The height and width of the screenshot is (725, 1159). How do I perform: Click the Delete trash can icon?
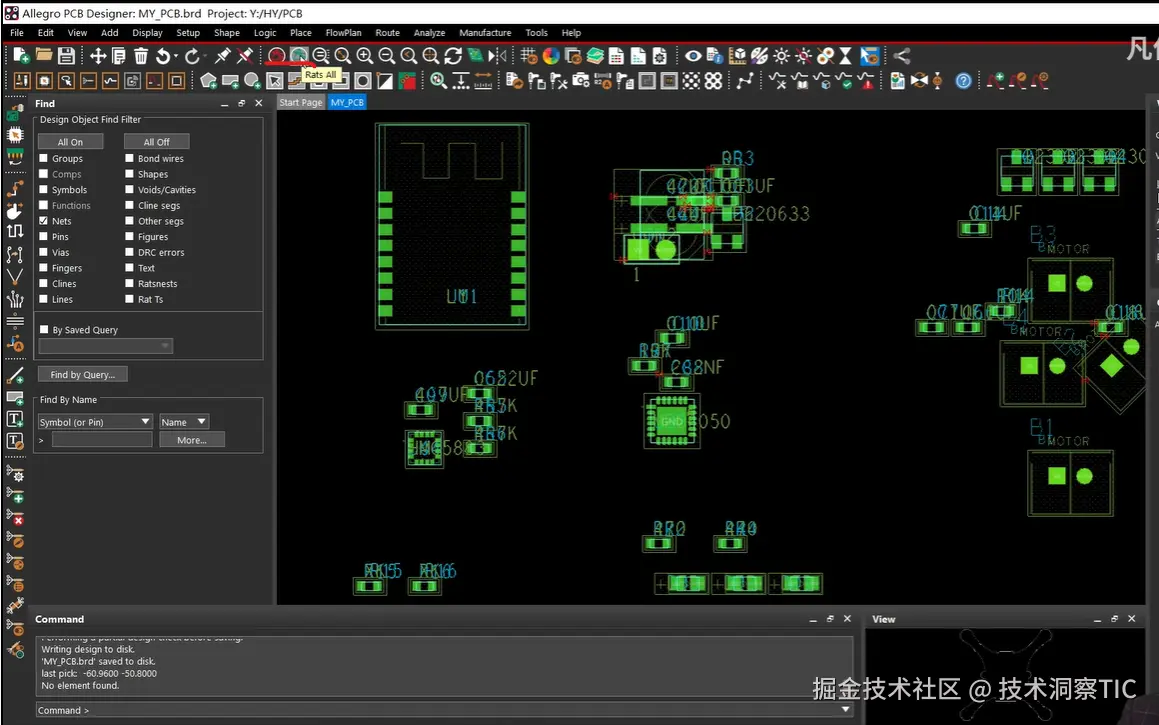[141, 56]
